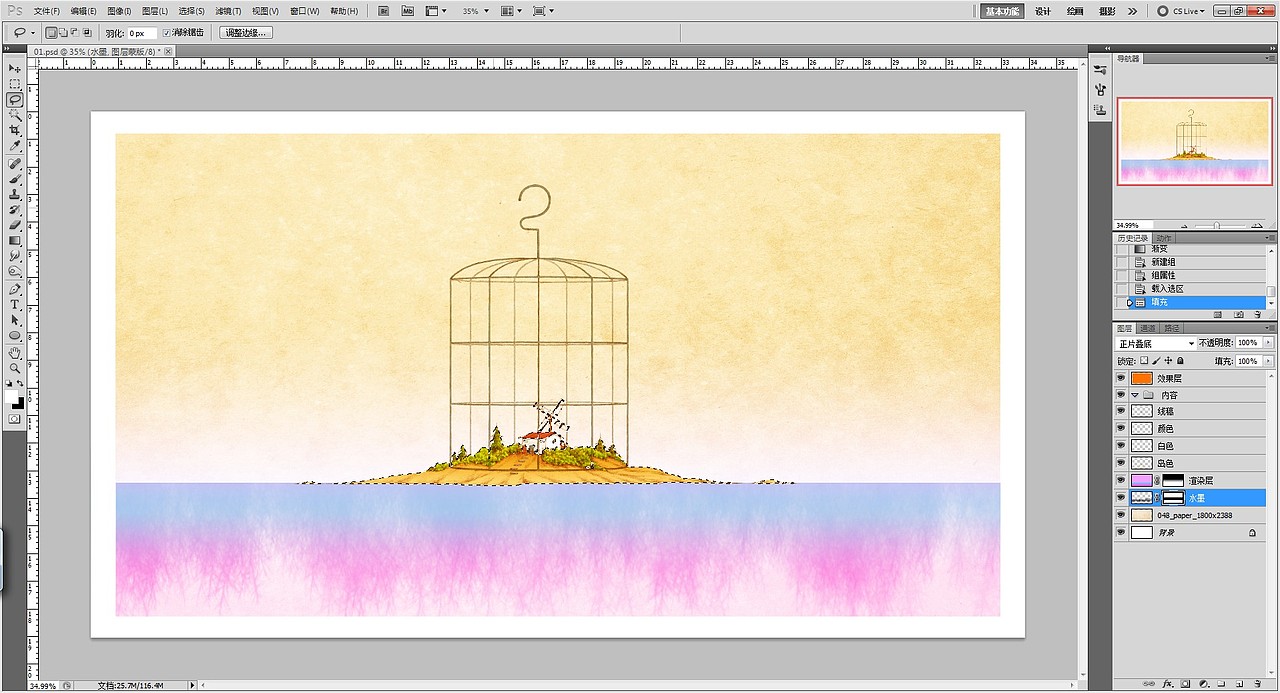
Task: Select the Move tool
Action: (15, 69)
